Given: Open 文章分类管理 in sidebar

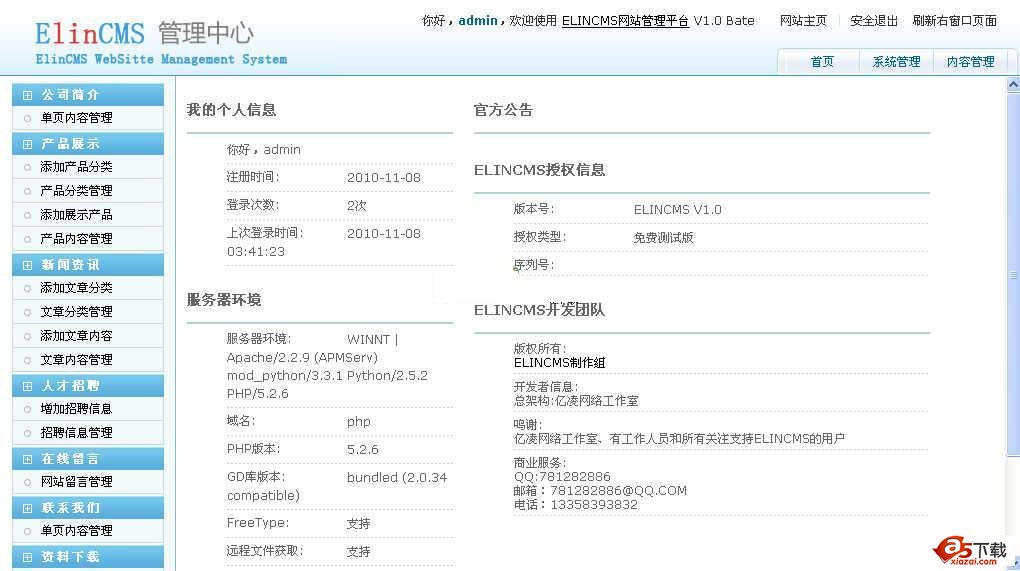Looking at the screenshot, I should (x=76, y=312).
